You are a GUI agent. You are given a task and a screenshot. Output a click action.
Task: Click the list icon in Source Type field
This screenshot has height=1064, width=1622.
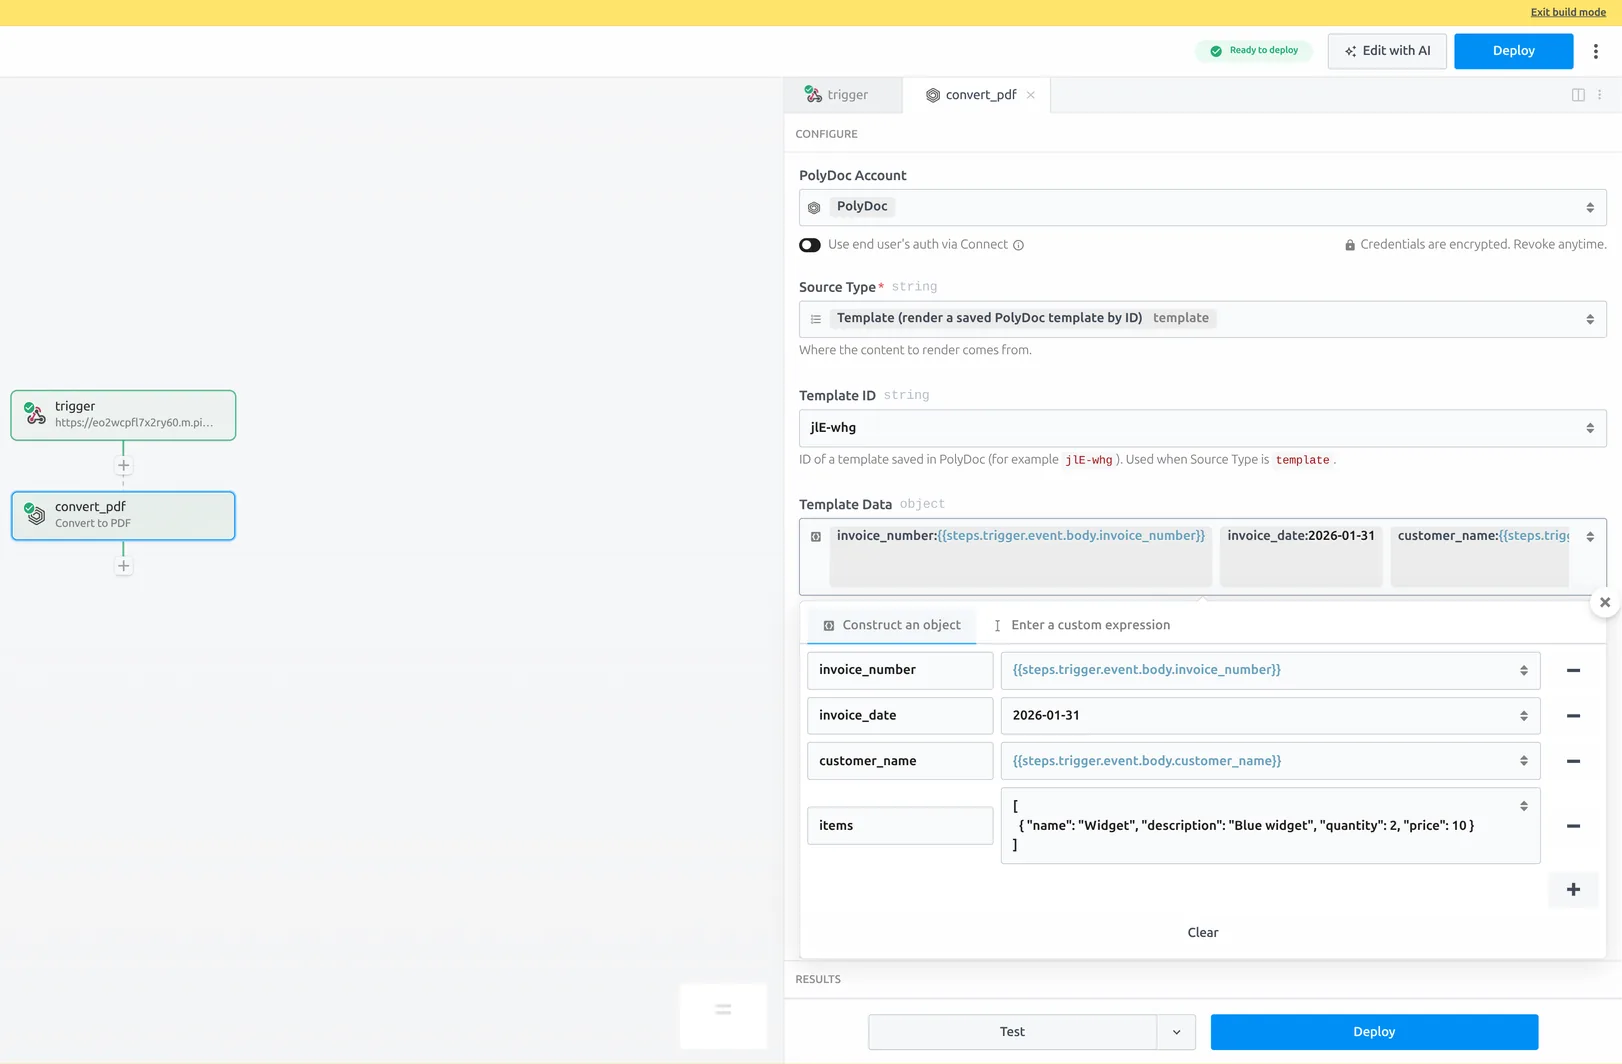tap(816, 319)
